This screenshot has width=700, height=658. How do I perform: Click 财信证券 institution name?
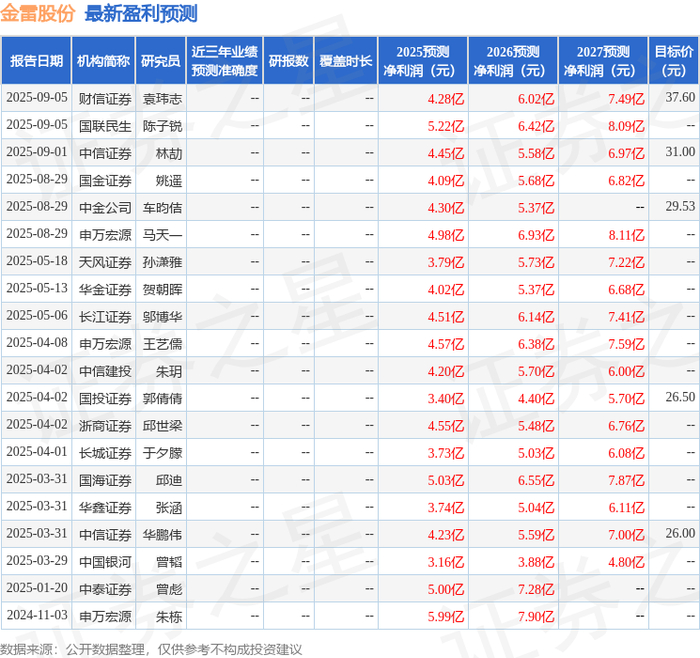(105, 99)
